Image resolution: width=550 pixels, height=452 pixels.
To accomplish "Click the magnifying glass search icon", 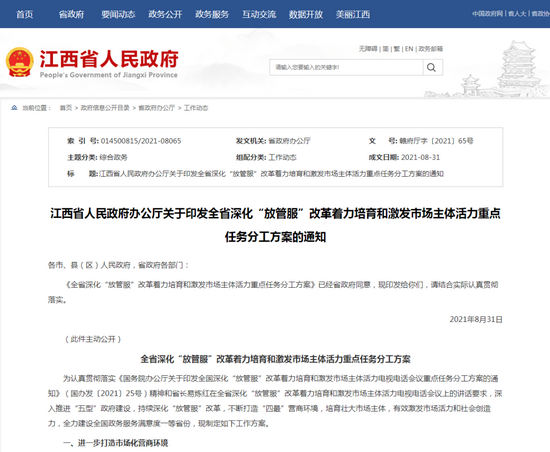I will (432, 67).
